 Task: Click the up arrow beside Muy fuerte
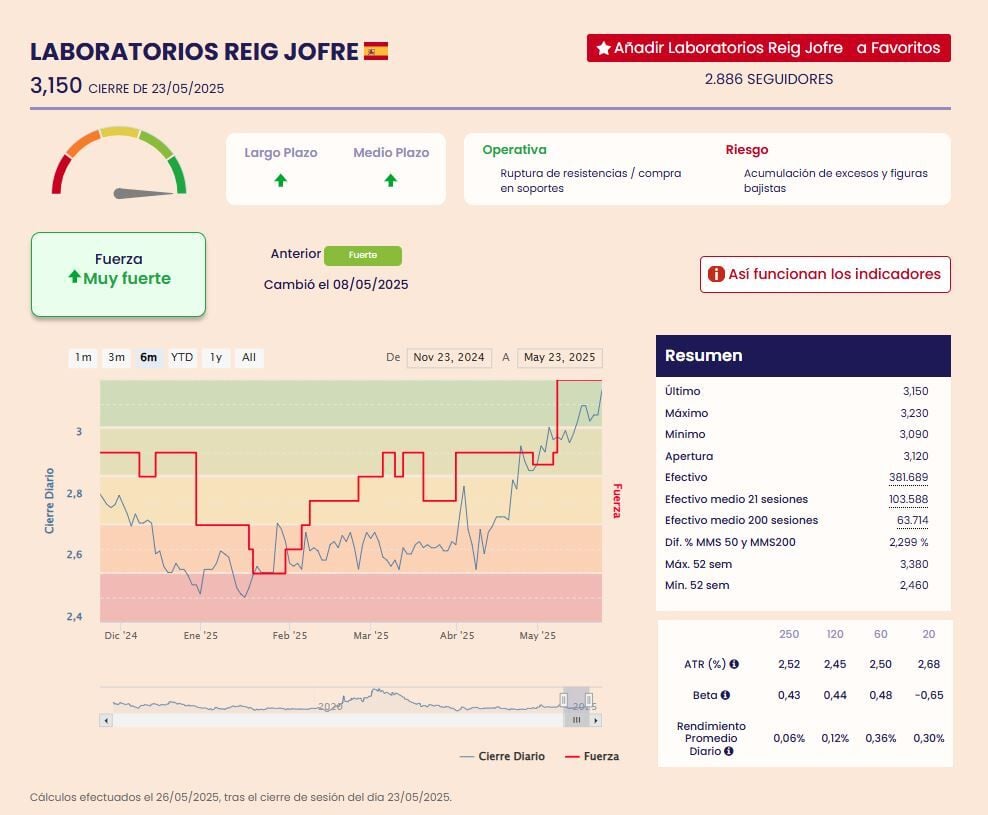point(74,277)
